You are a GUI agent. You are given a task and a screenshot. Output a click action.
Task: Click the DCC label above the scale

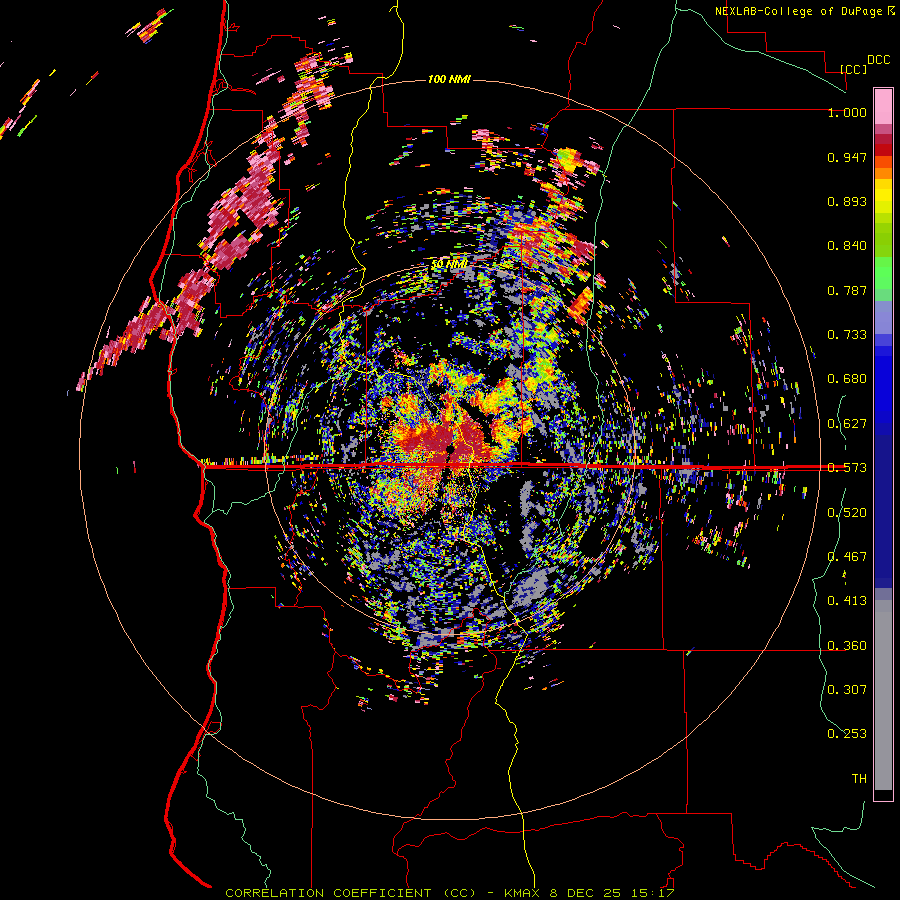pyautogui.click(x=878, y=60)
